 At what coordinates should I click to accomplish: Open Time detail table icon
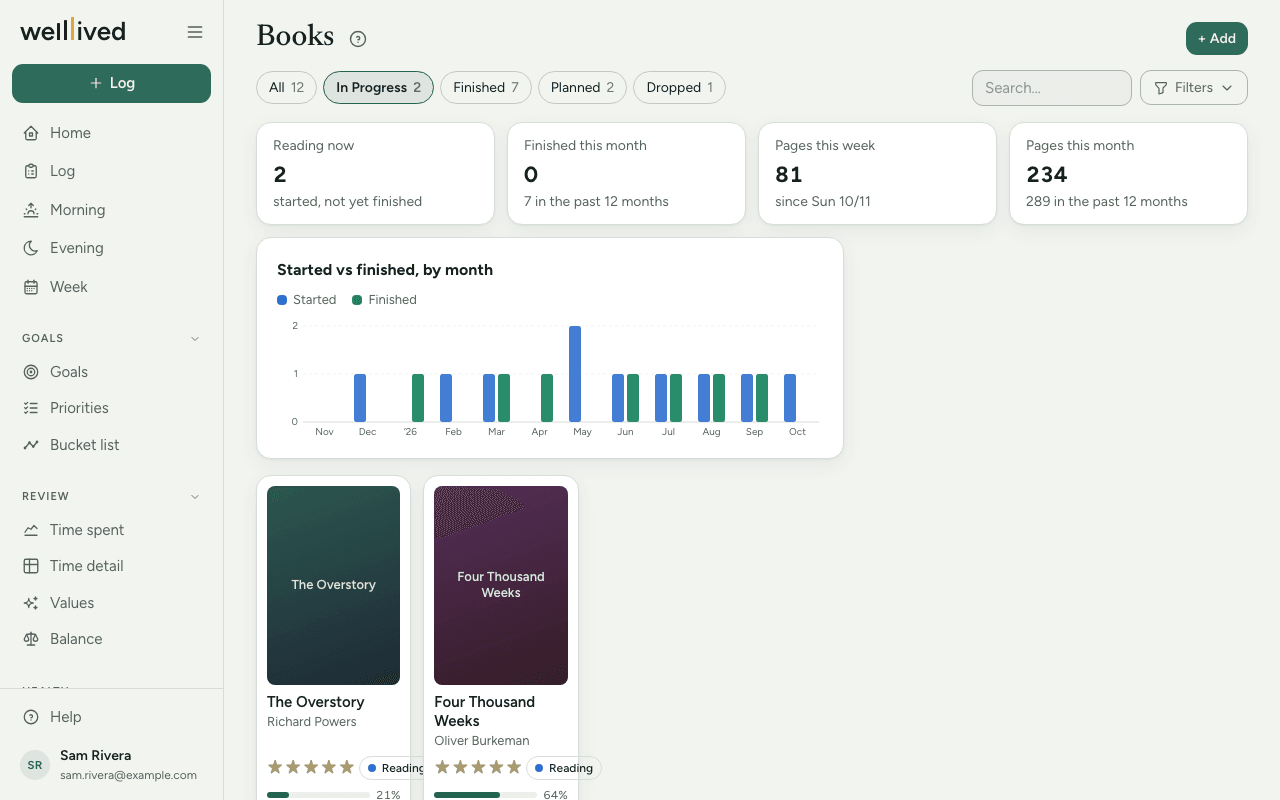click(x=31, y=566)
